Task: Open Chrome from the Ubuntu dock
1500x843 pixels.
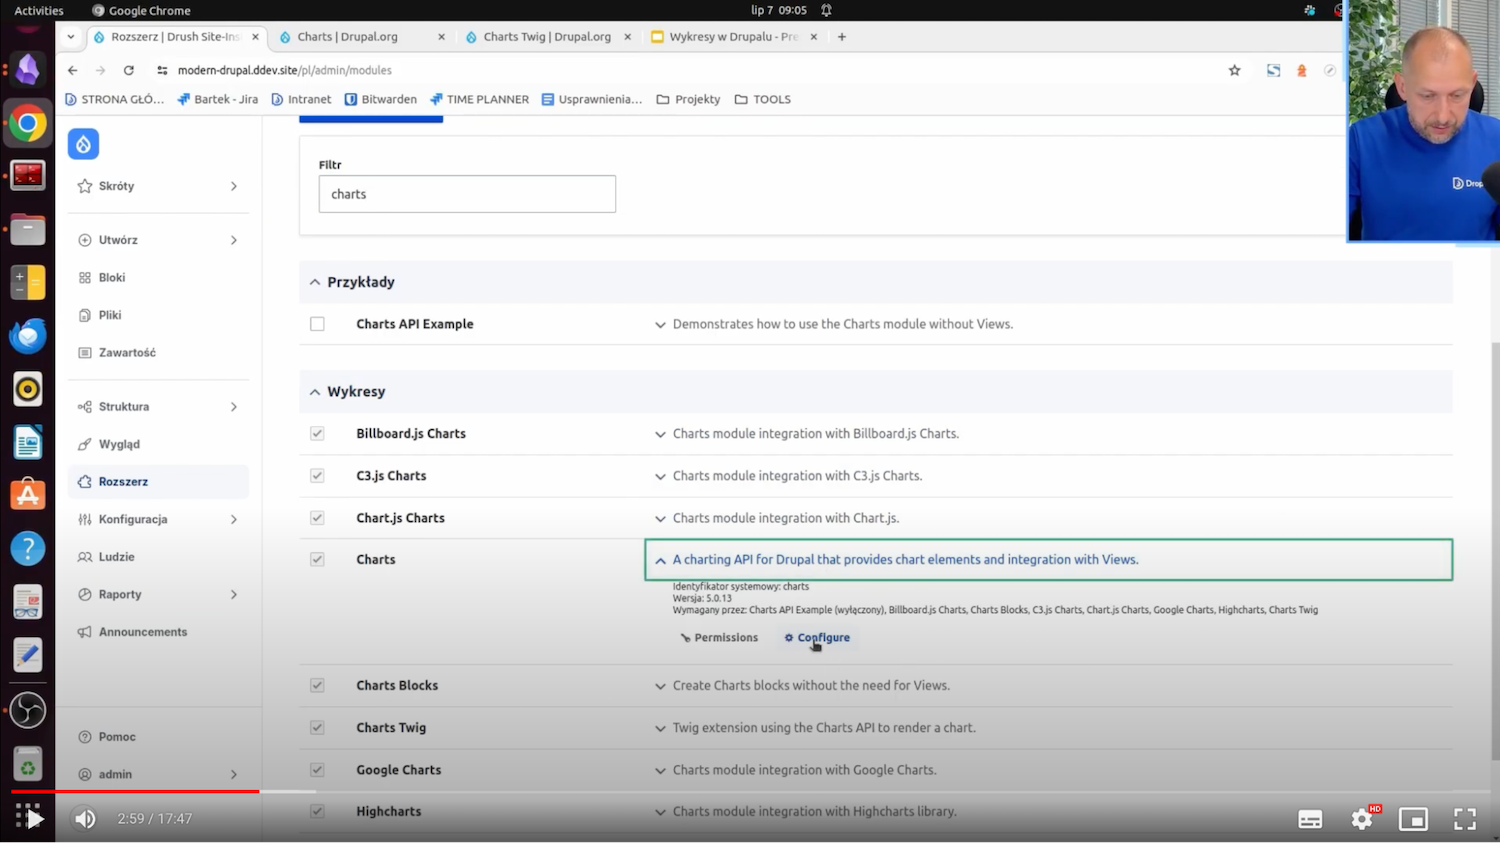Action: pyautogui.click(x=28, y=124)
